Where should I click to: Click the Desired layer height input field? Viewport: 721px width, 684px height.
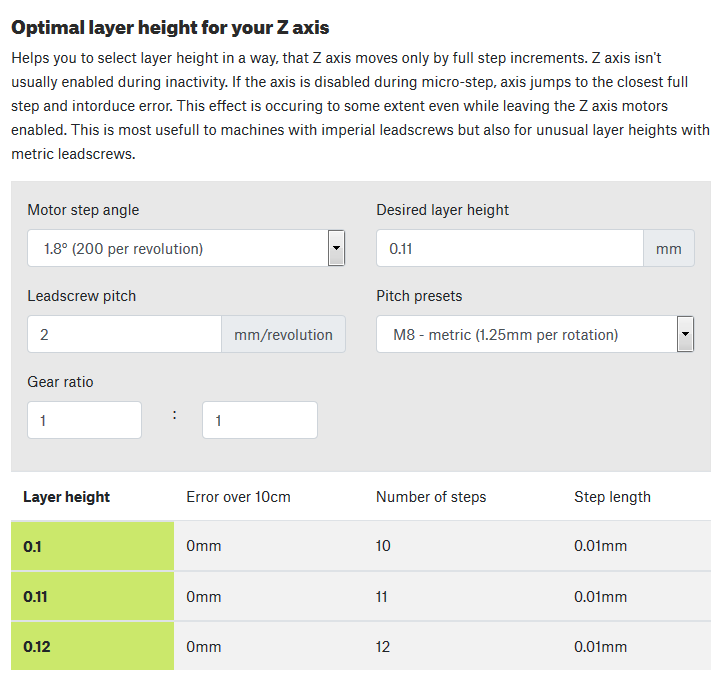point(509,248)
